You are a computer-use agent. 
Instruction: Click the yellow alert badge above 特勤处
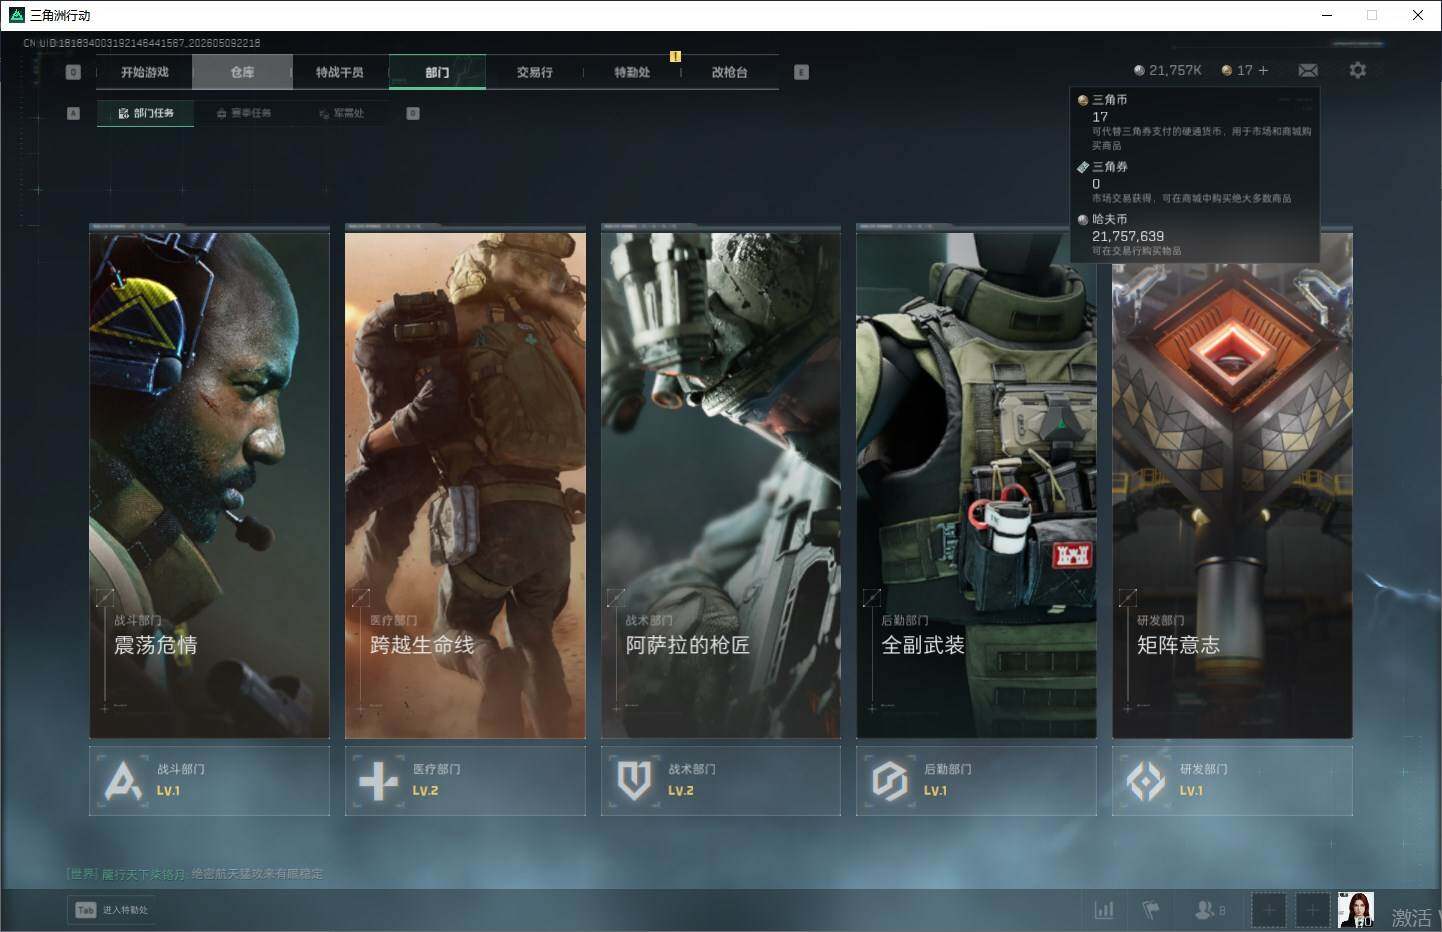[x=675, y=56]
